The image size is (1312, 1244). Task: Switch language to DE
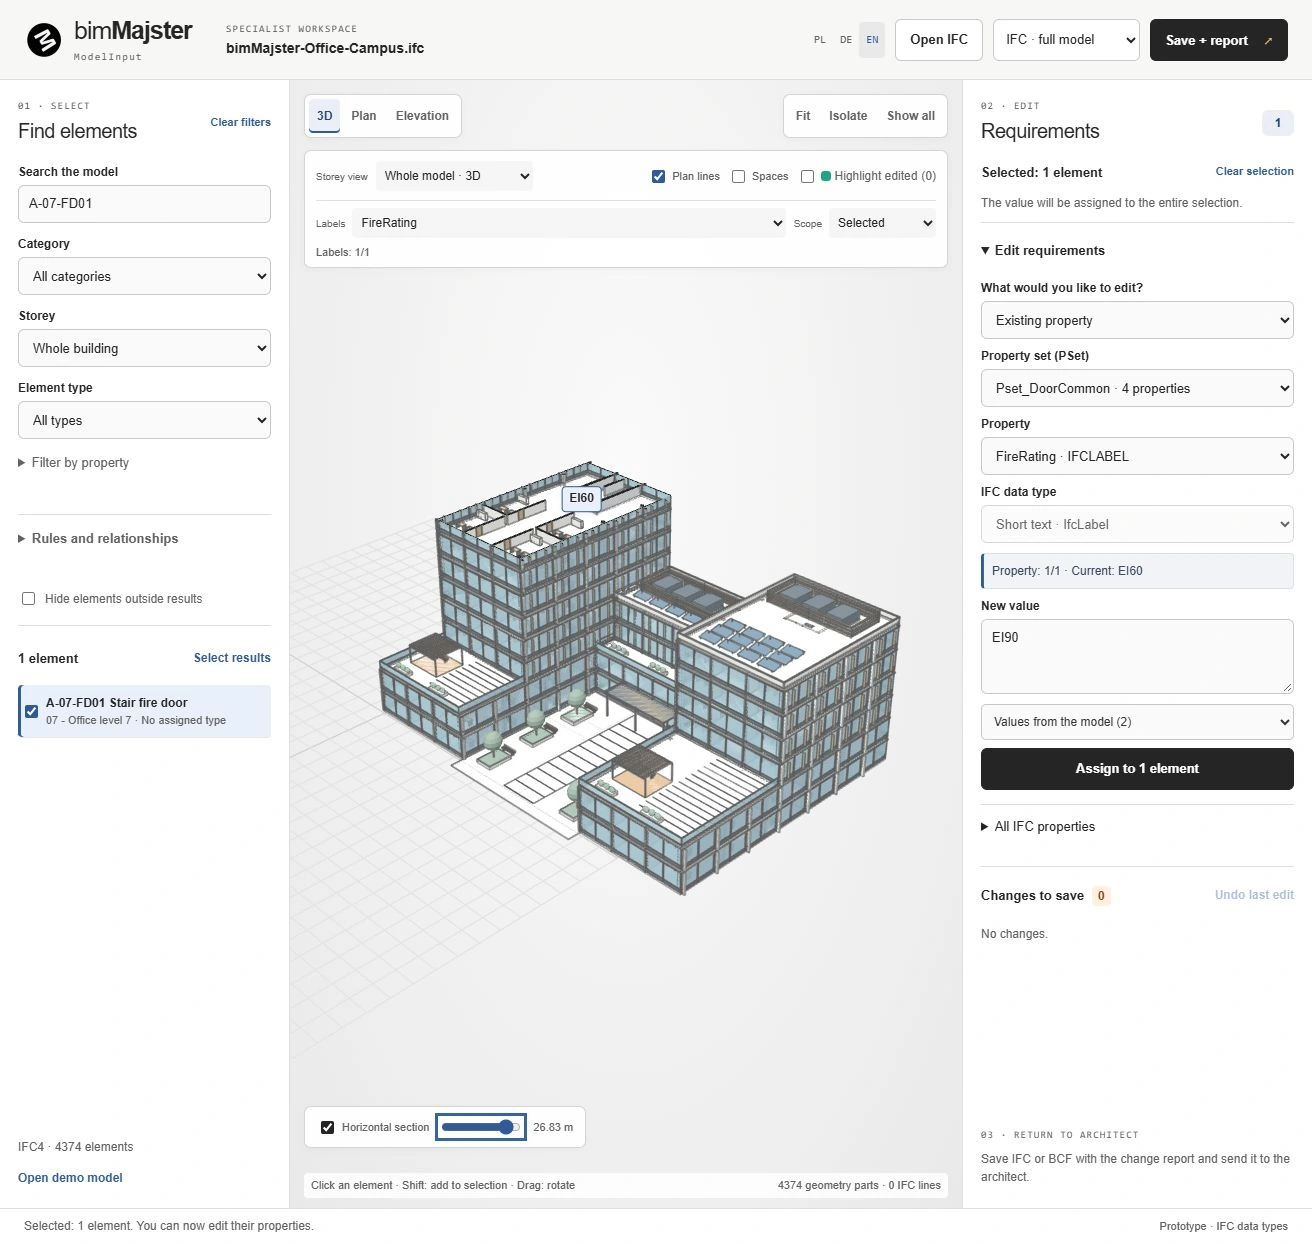coord(846,40)
